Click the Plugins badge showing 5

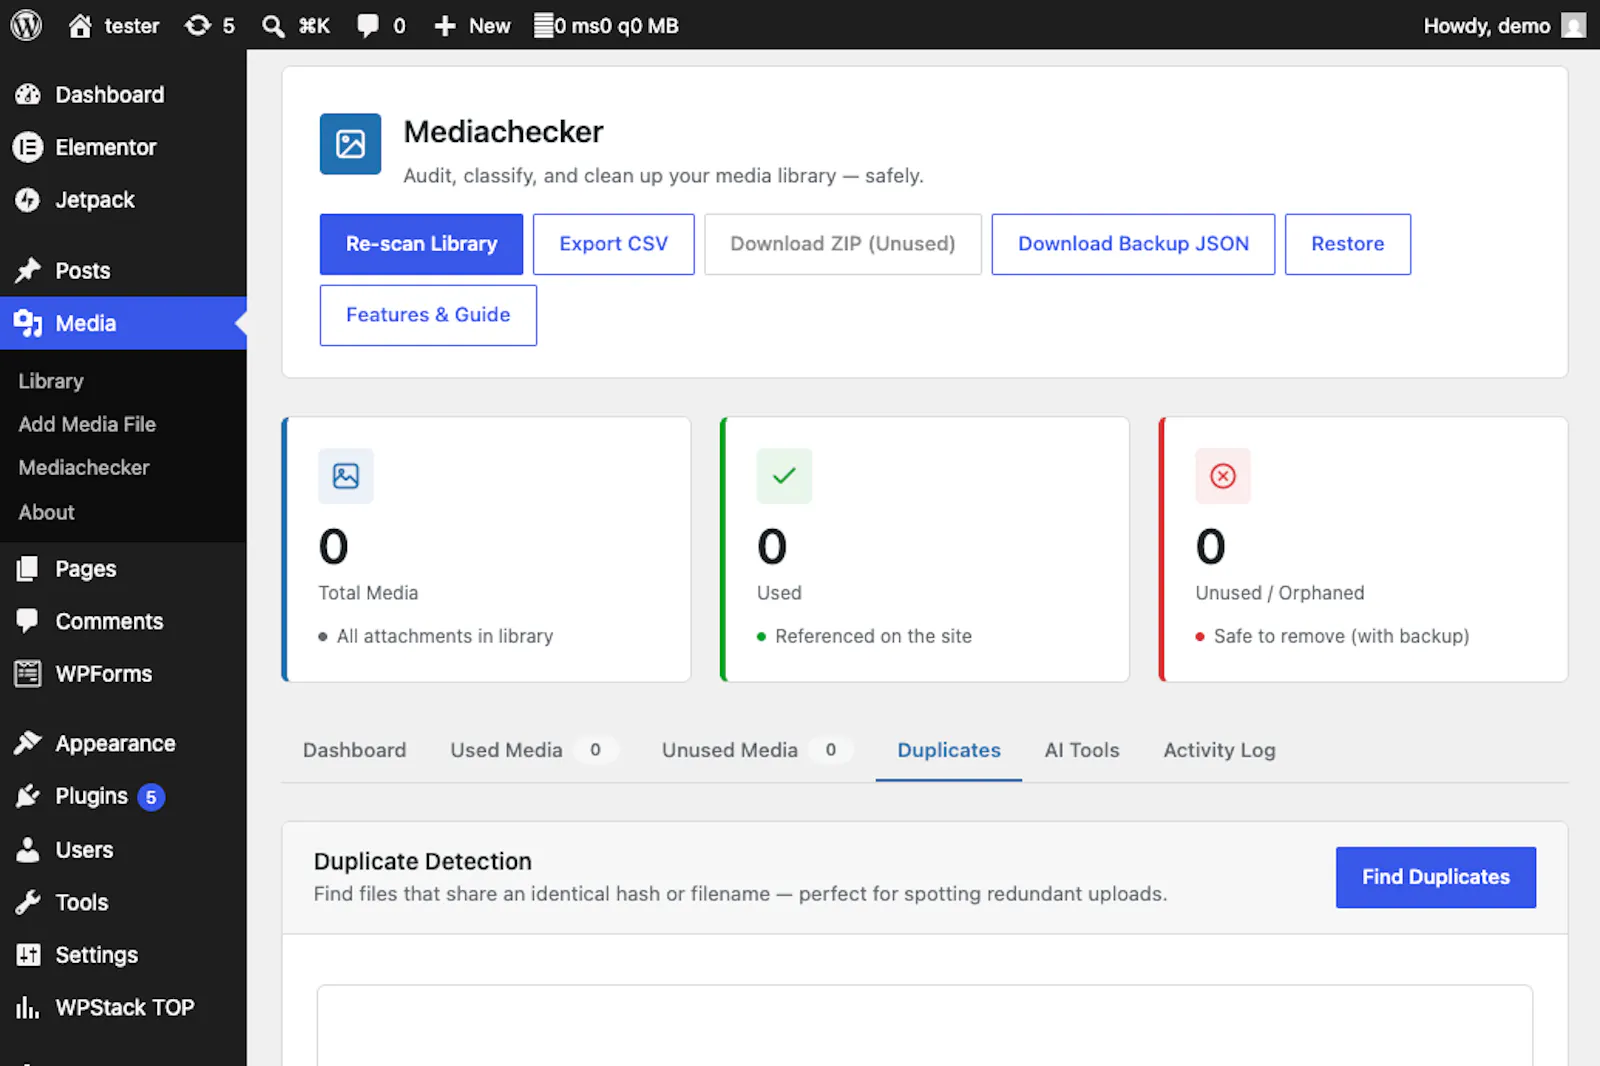click(x=151, y=797)
